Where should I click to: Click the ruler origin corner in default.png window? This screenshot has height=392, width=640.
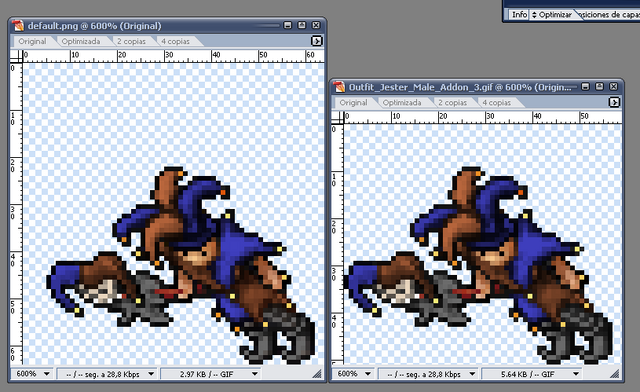point(16,56)
